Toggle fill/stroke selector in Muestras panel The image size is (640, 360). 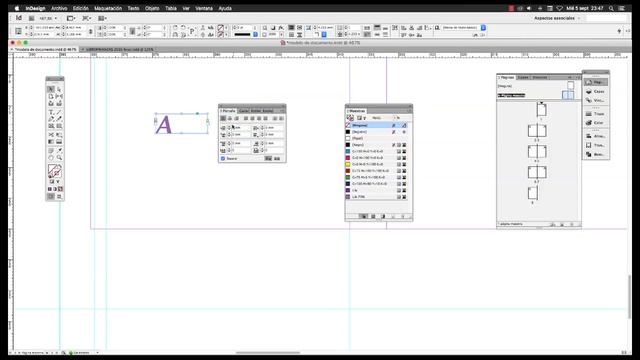pyautogui.click(x=350, y=118)
